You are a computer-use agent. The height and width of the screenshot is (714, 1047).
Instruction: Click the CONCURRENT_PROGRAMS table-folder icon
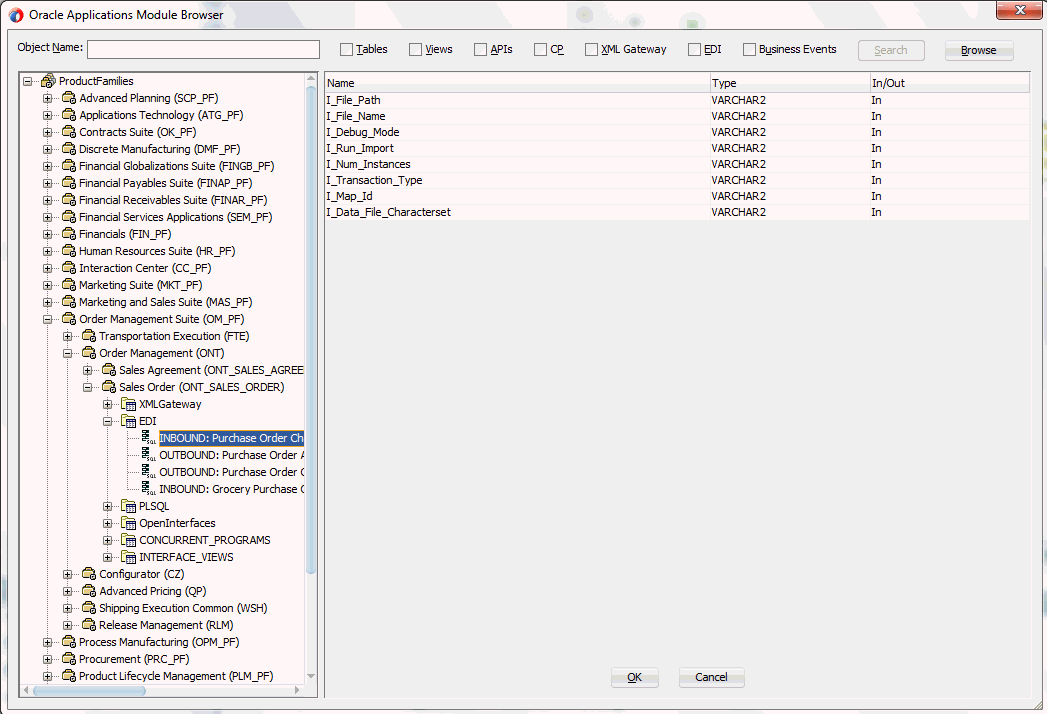pos(129,540)
